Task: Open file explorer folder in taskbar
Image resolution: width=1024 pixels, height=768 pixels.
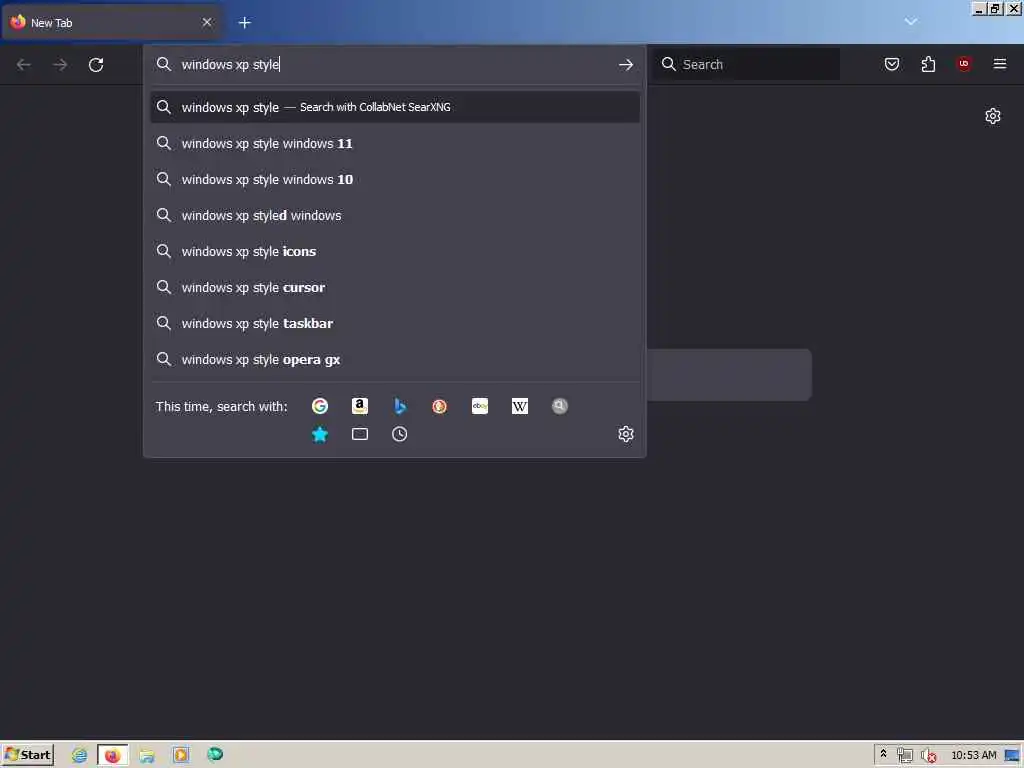Action: [147, 755]
